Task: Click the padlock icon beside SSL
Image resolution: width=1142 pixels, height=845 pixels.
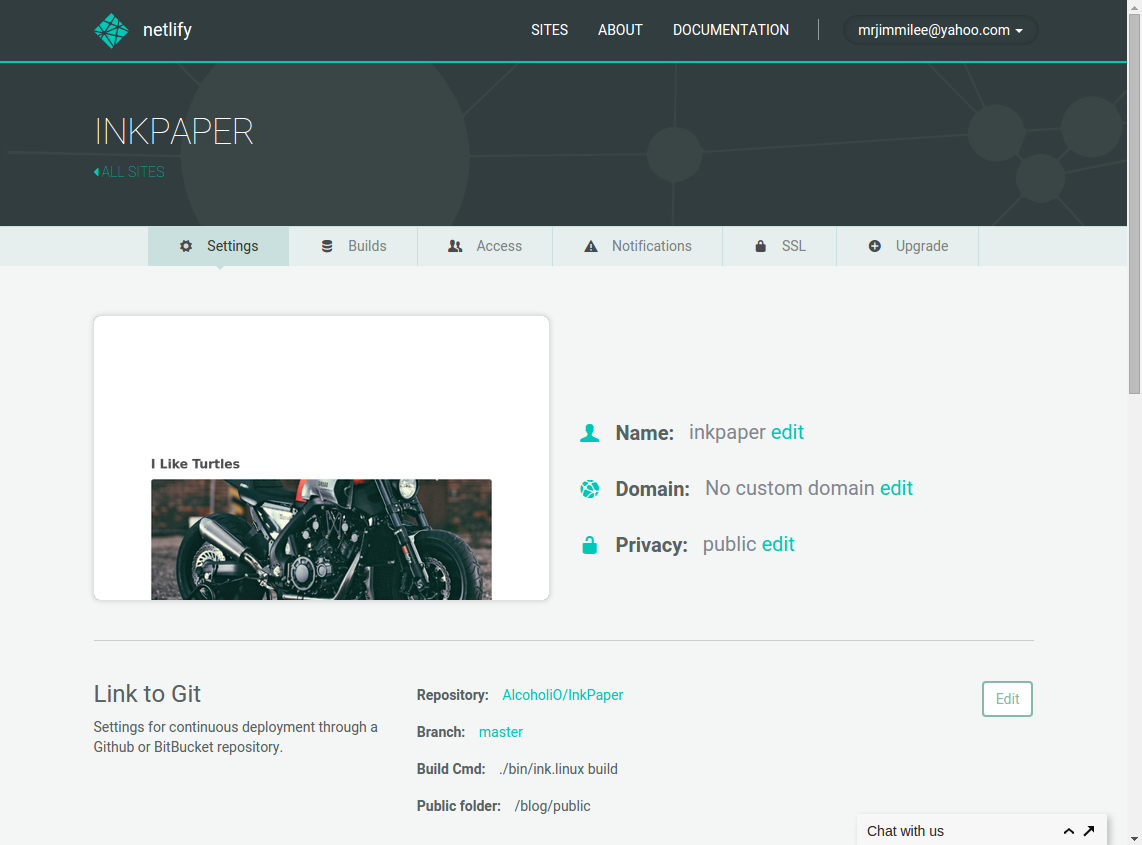Action: (761, 246)
